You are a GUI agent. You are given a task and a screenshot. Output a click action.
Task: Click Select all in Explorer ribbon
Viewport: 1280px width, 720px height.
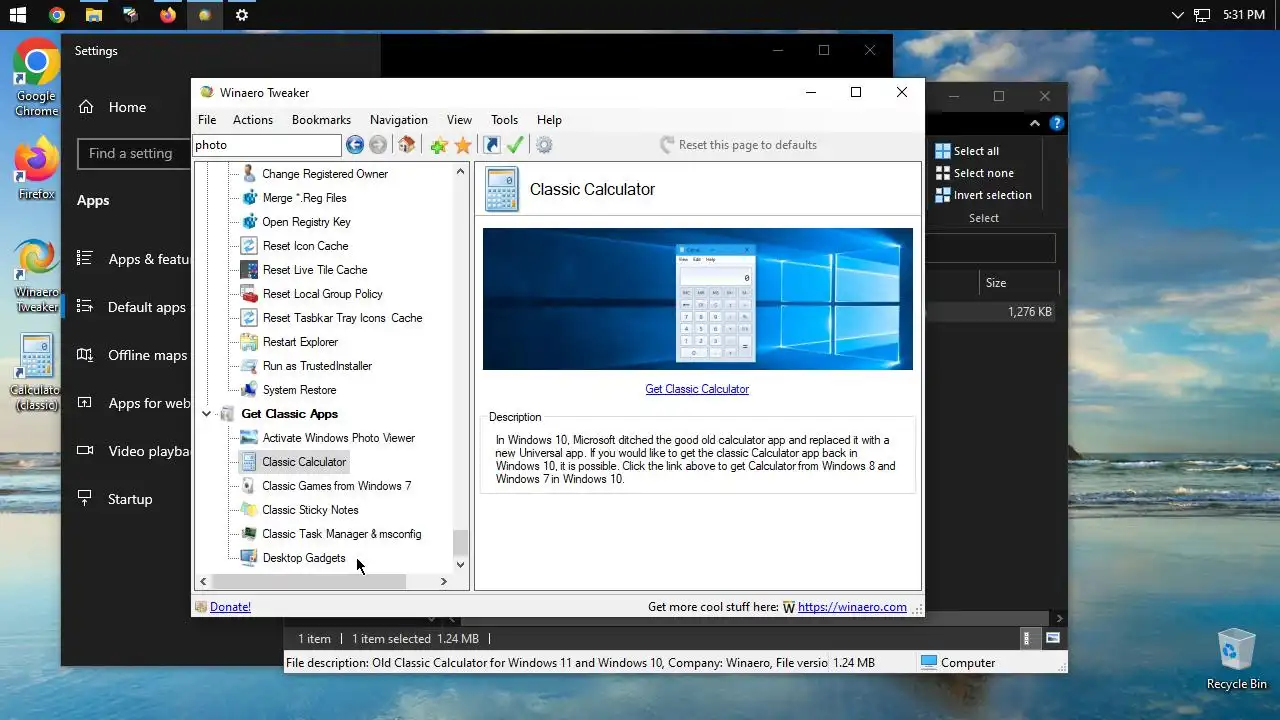tap(967, 151)
